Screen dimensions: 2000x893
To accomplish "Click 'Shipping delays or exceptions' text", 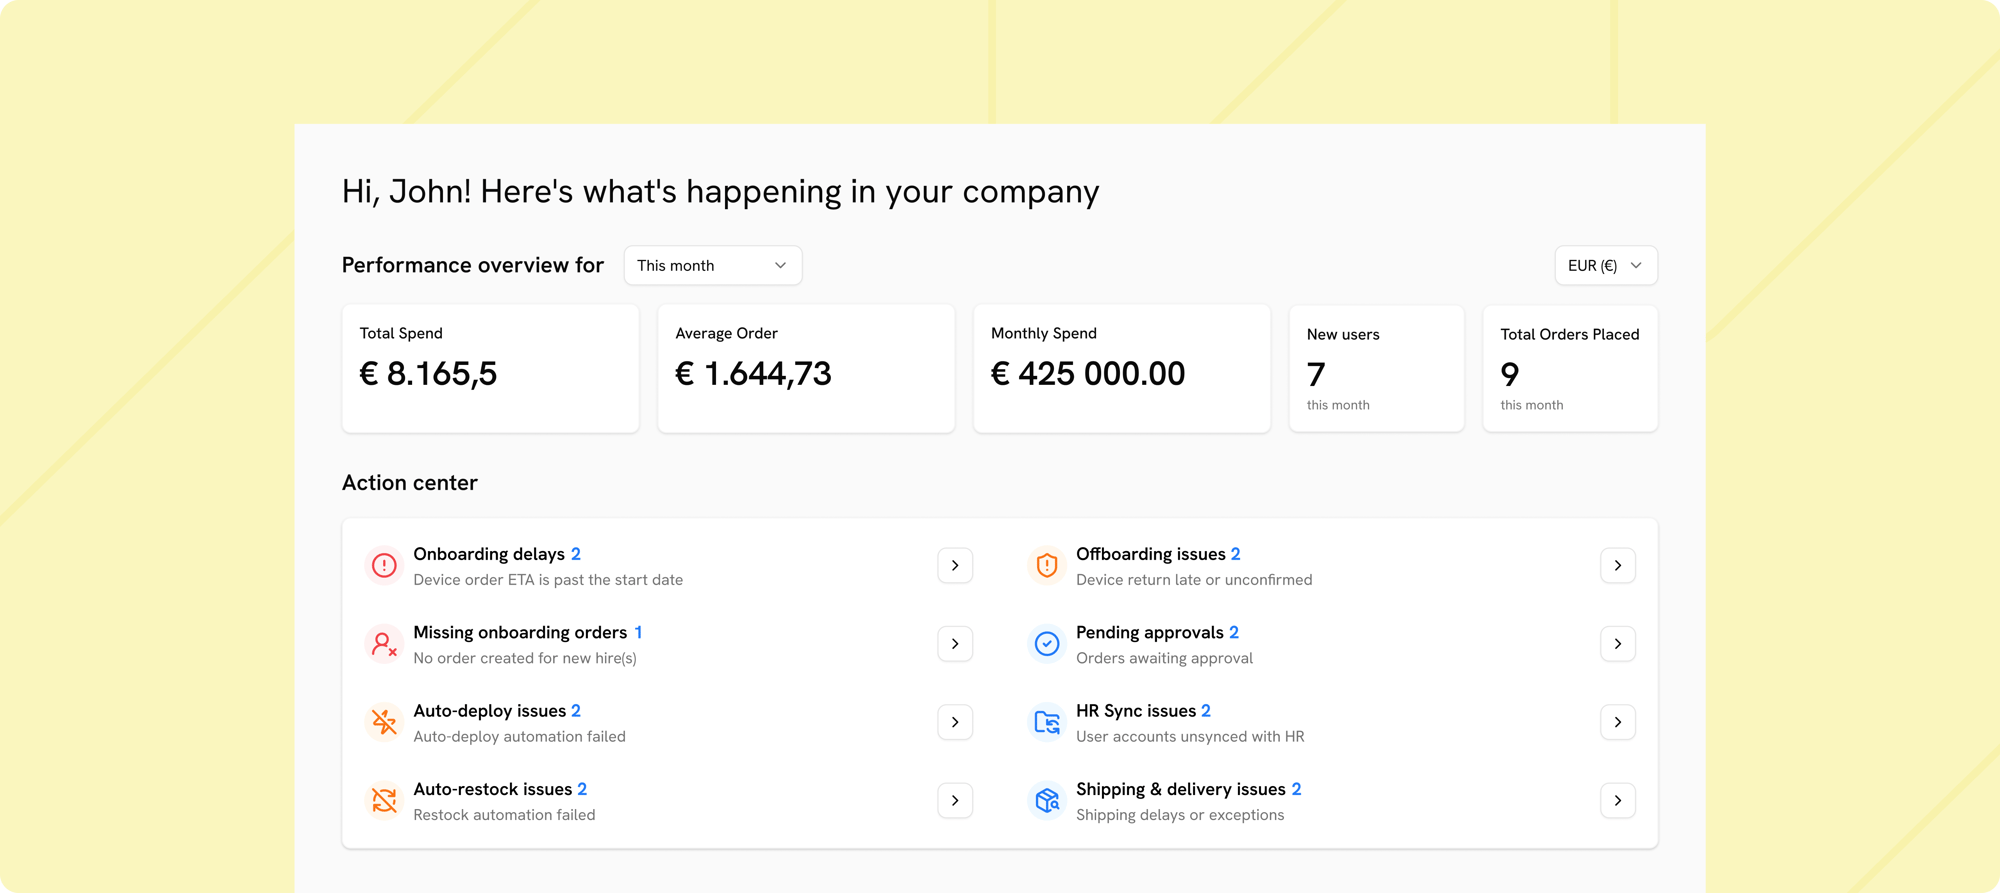I will pos(1180,815).
